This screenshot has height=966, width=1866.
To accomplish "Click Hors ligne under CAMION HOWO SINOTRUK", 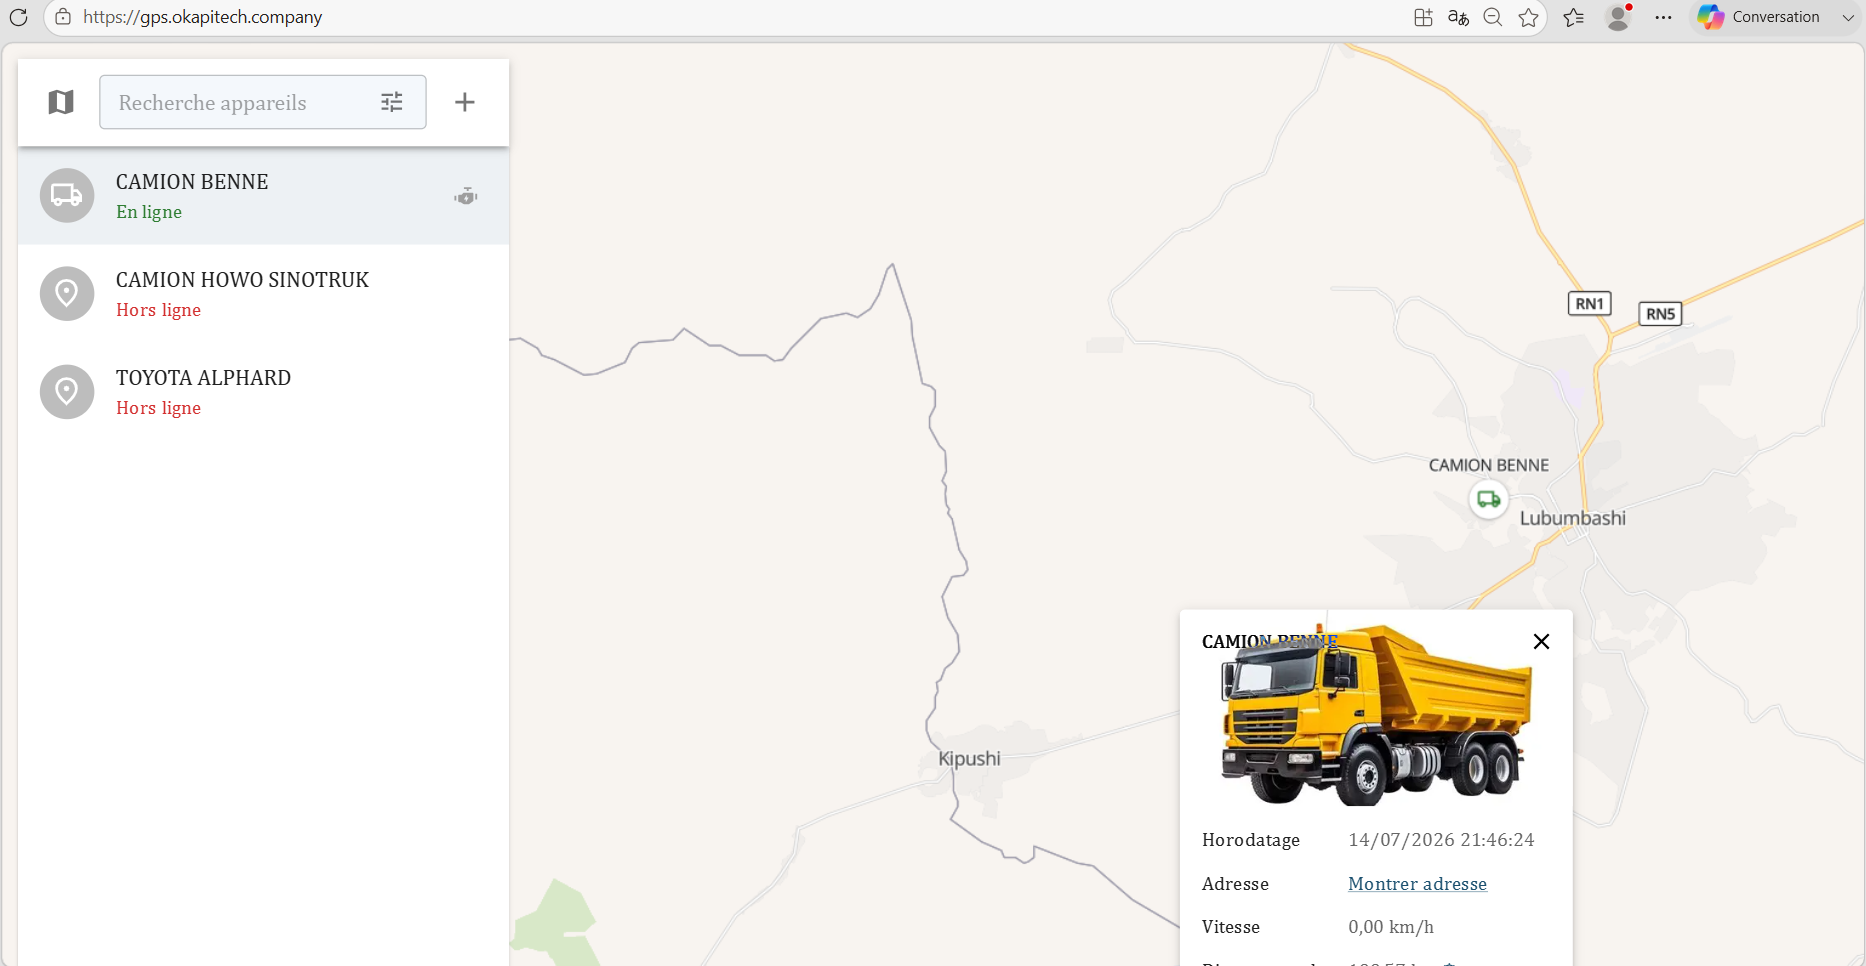I will [x=158, y=310].
